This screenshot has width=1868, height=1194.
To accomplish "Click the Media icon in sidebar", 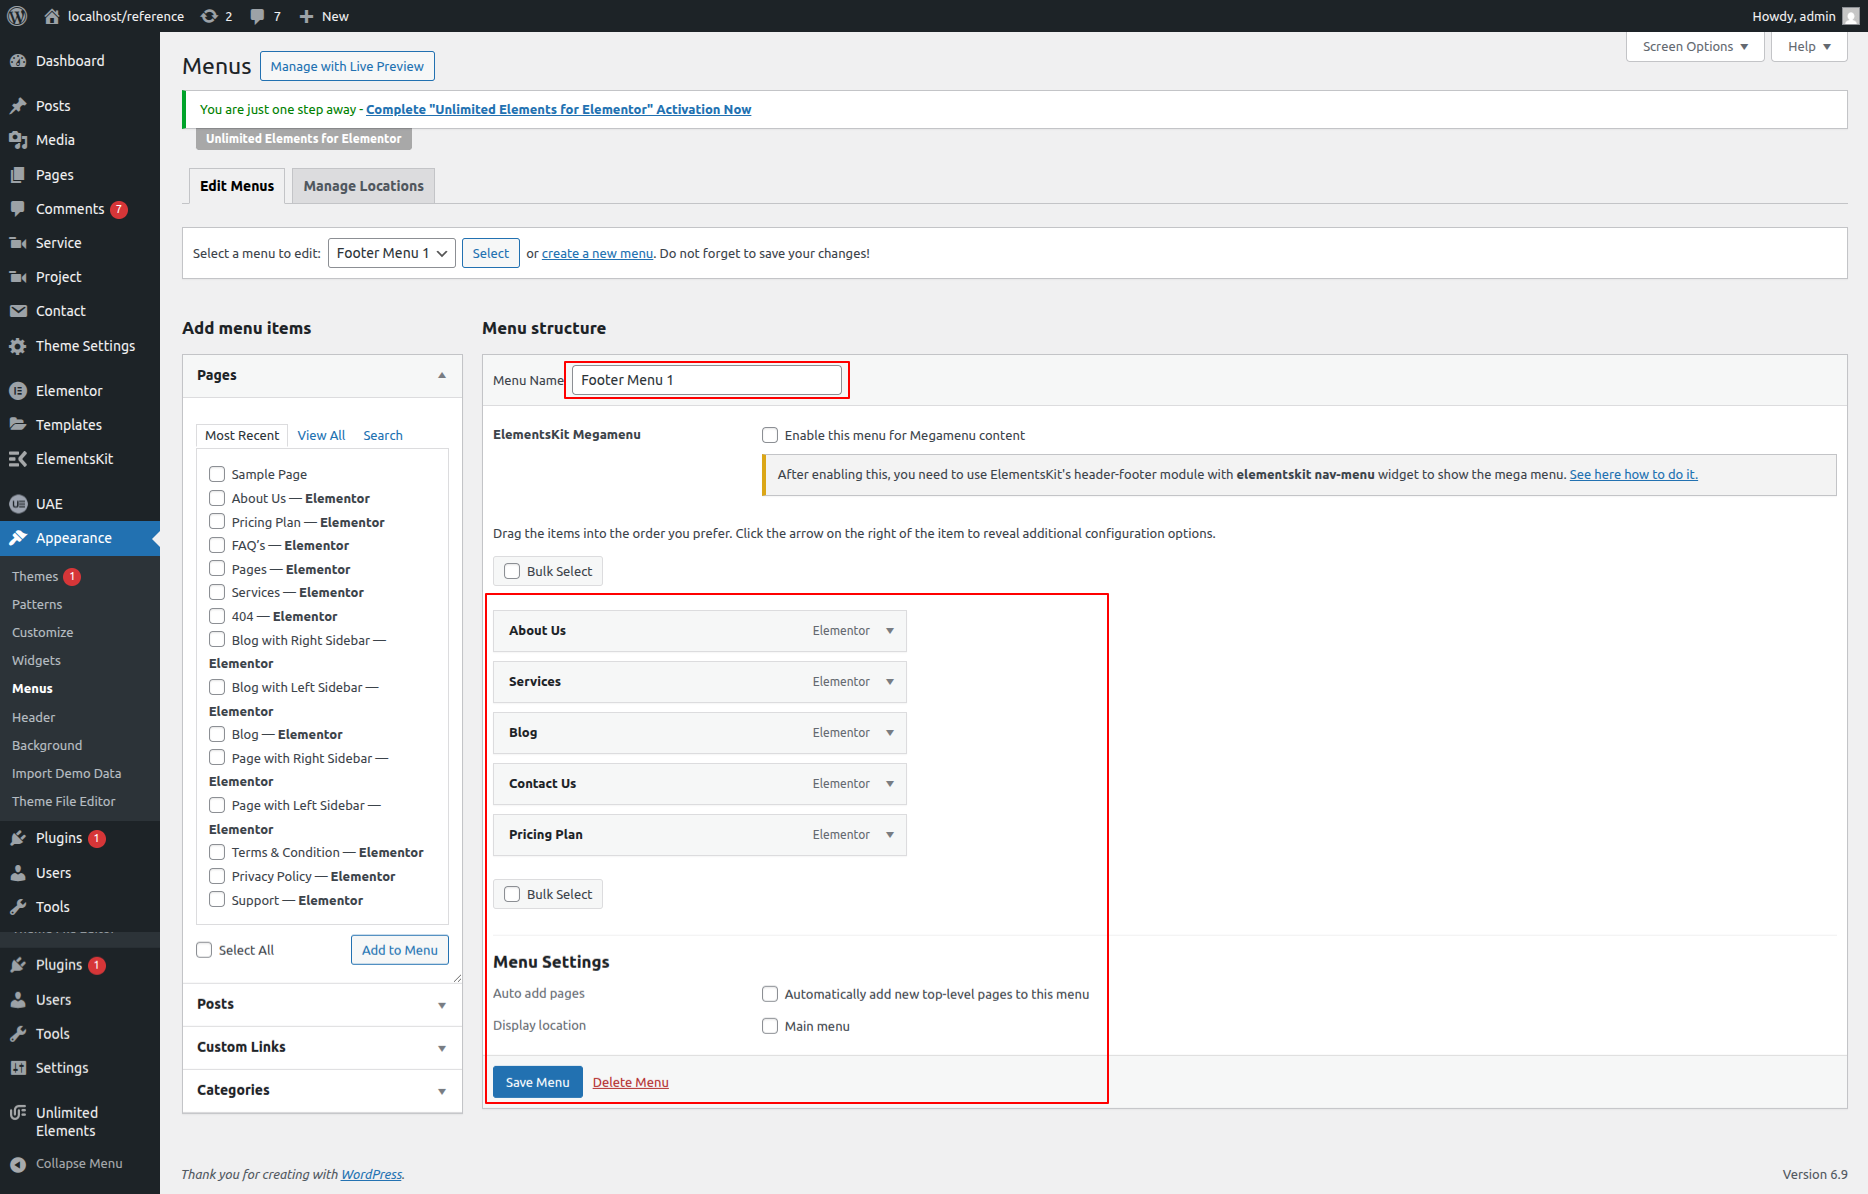I will coord(18,140).
